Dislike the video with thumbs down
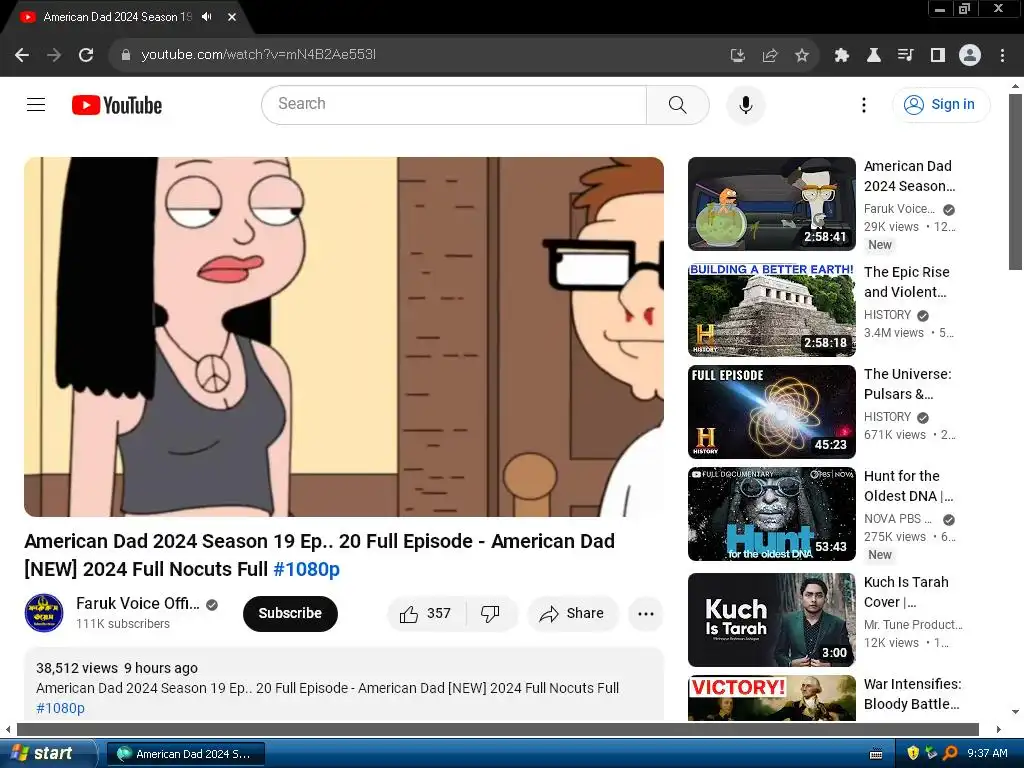Image resolution: width=1024 pixels, height=768 pixels. pyautogui.click(x=490, y=613)
